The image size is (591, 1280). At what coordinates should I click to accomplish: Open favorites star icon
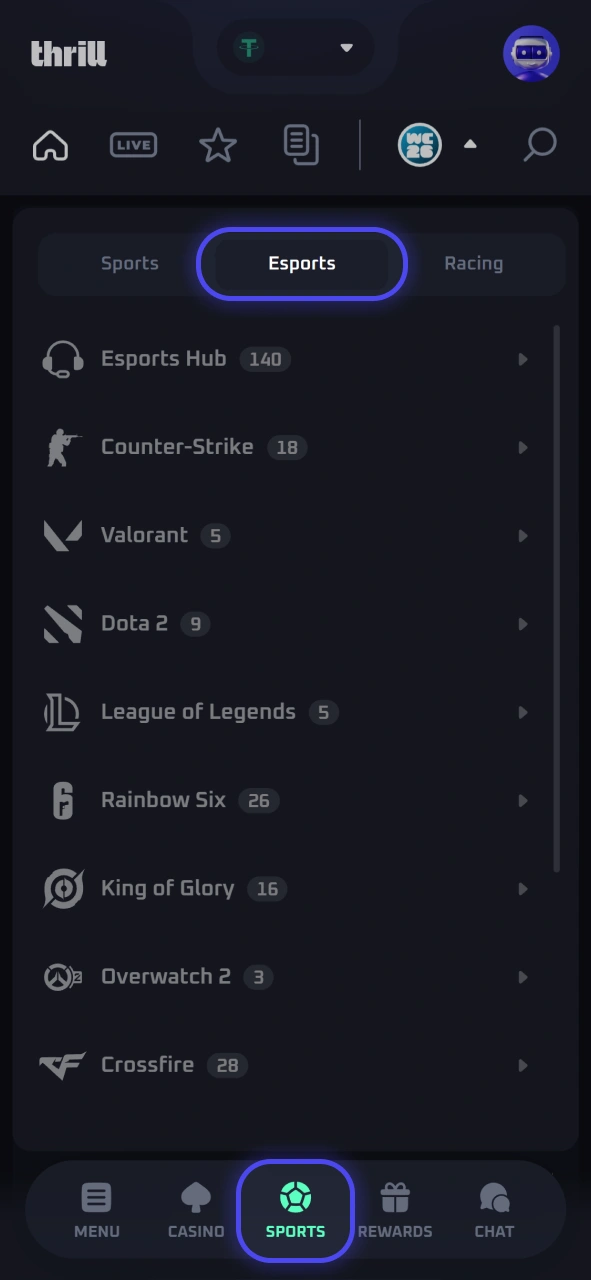(x=217, y=145)
